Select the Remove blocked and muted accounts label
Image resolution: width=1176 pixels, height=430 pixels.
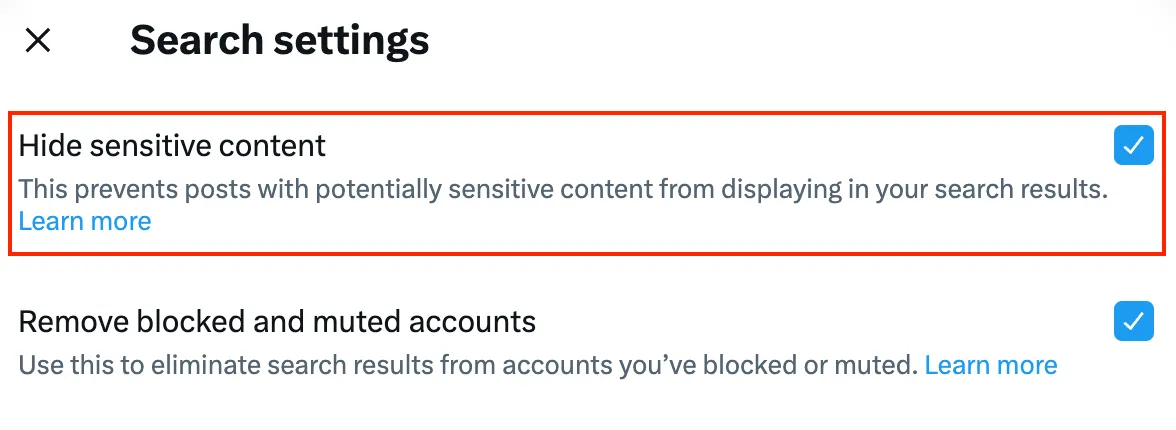pos(277,322)
